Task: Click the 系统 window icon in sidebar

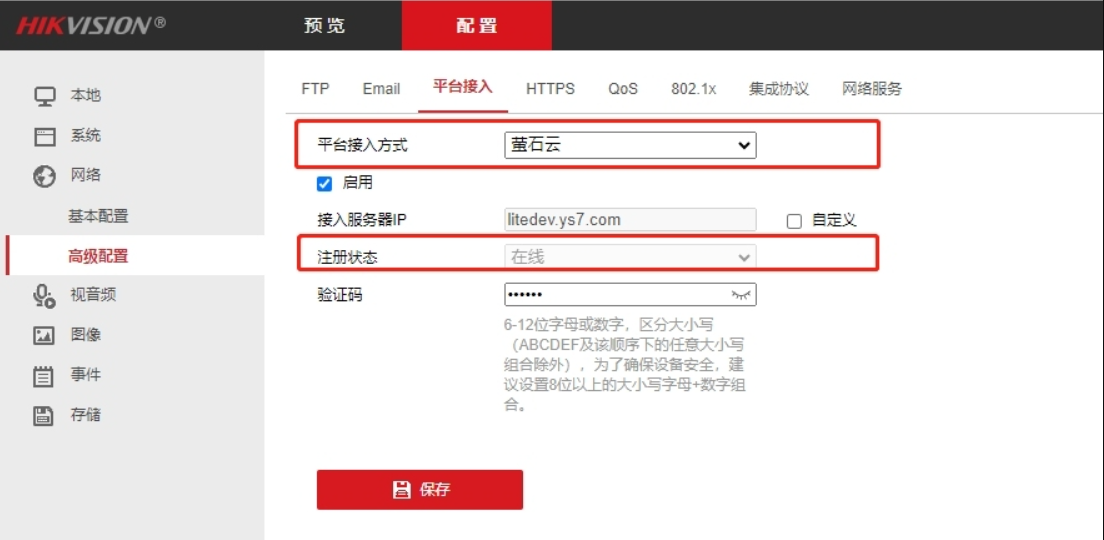Action: click(x=44, y=136)
